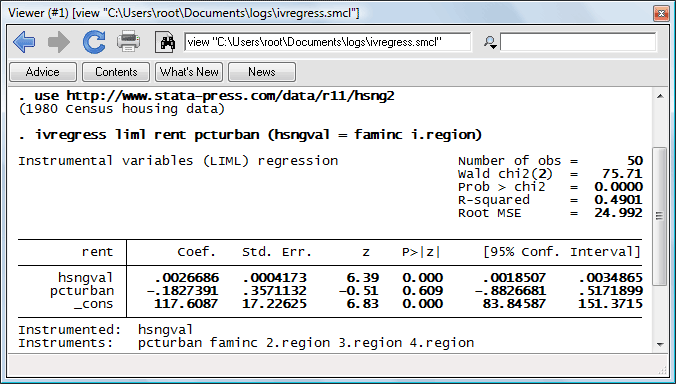The width and height of the screenshot is (676, 384).
Task: Click the pcturban std. err. .3571132
Action: tap(275, 290)
